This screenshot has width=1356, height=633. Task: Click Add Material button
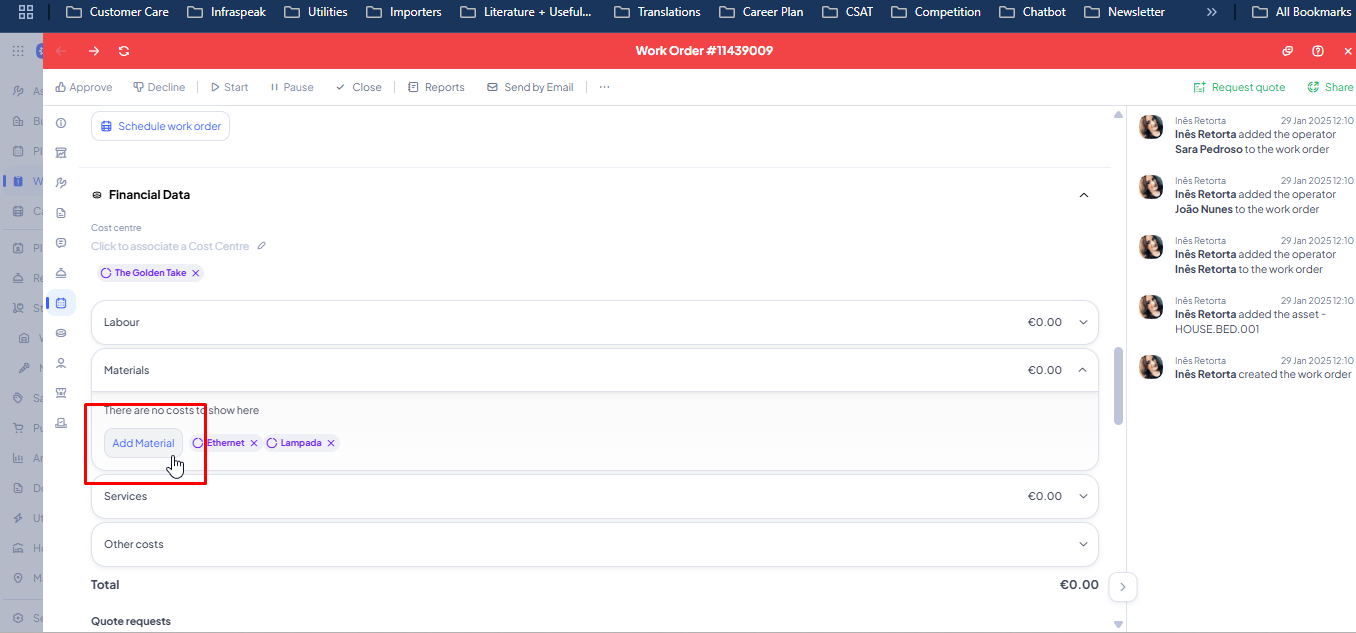point(143,443)
